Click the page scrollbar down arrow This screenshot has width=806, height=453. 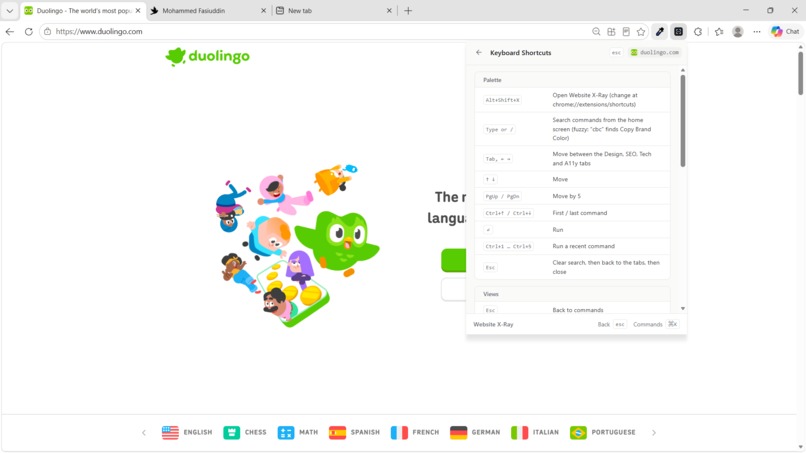click(800, 447)
